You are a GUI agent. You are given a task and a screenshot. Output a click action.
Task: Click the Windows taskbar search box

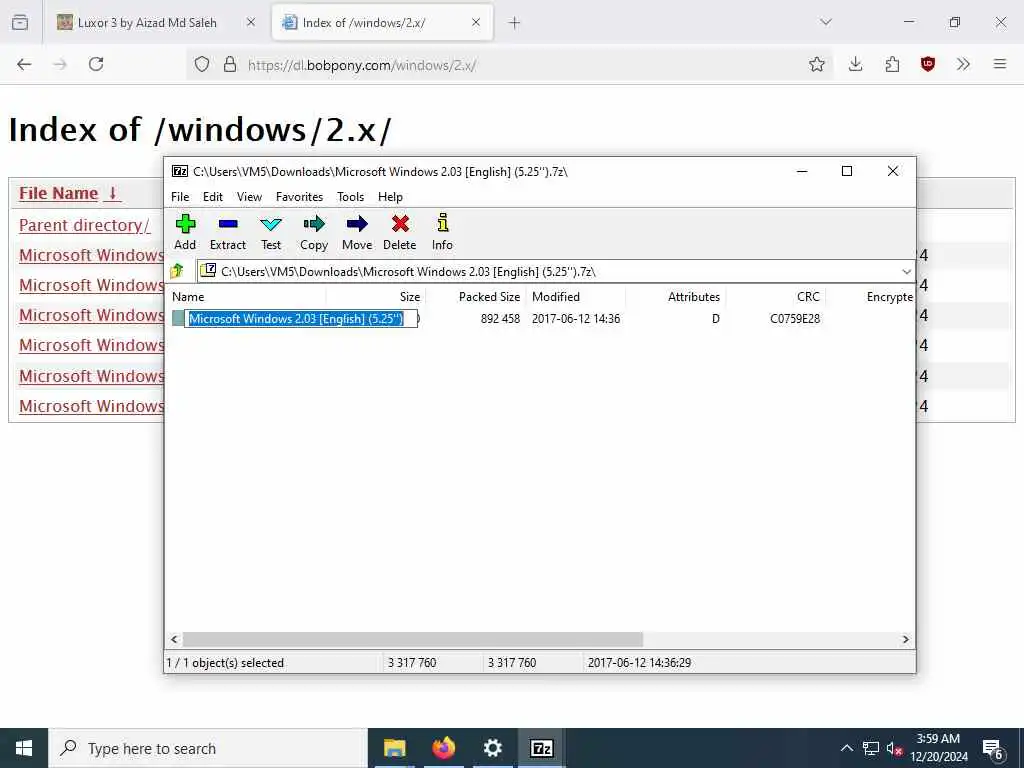[x=208, y=748]
